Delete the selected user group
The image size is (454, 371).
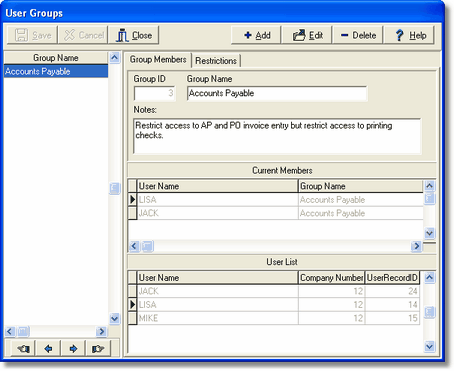pos(358,35)
